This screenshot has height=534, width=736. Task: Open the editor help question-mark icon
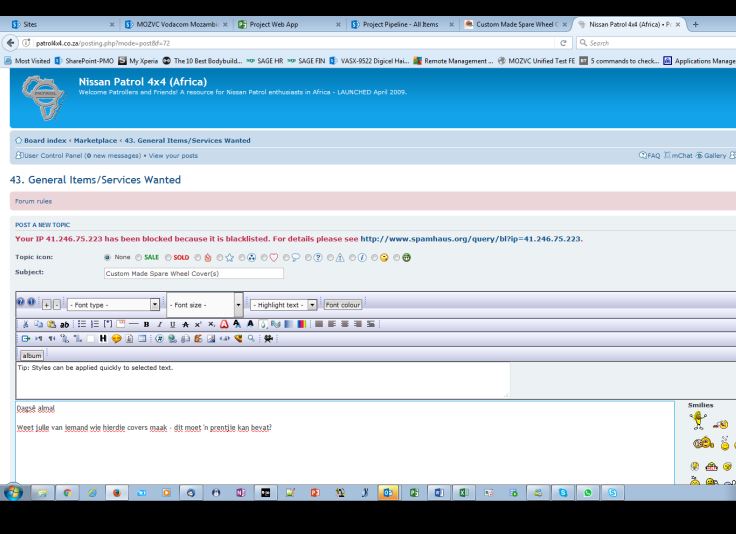pyautogui.click(x=21, y=302)
